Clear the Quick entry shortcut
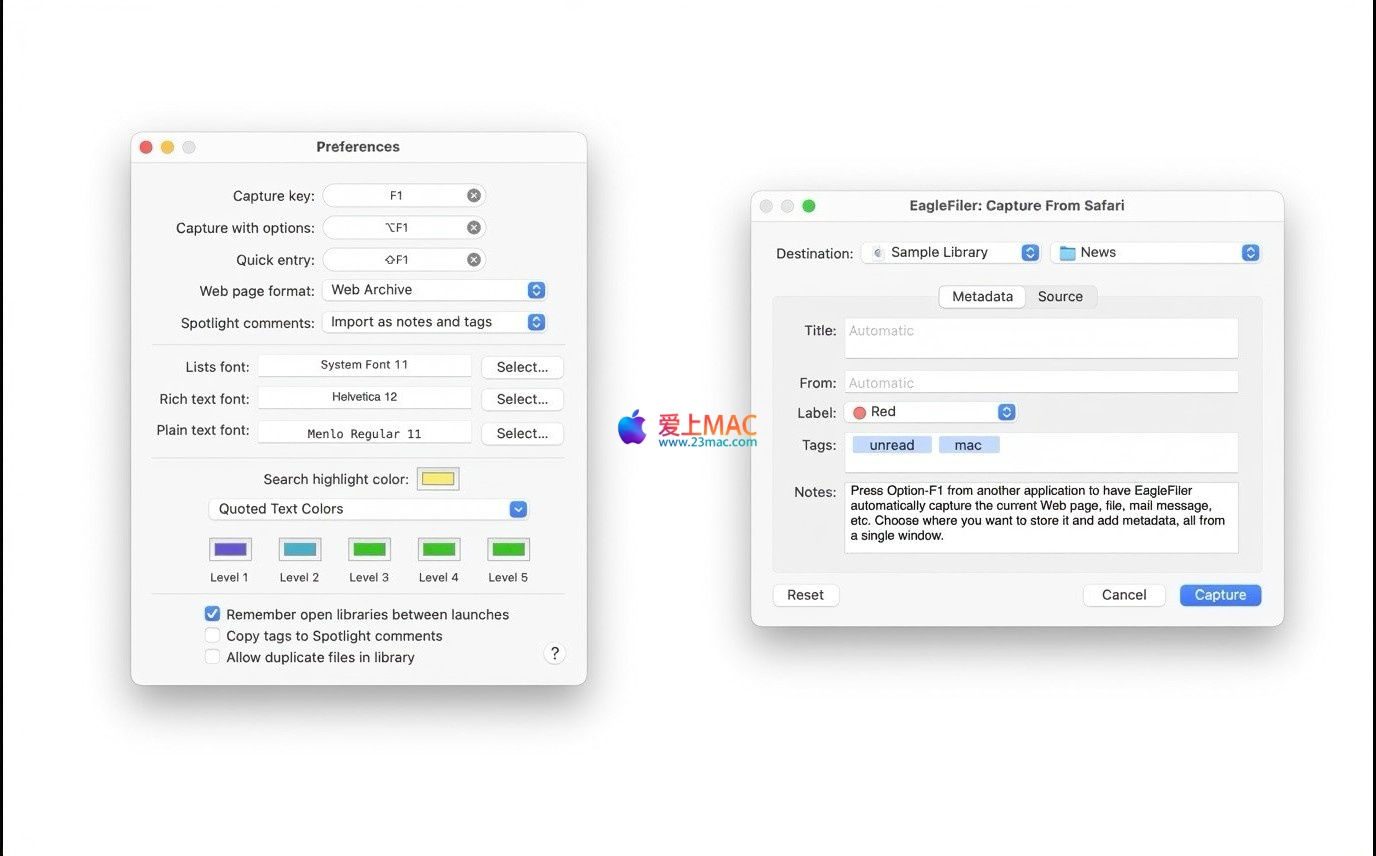This screenshot has width=1376, height=856. [474, 260]
